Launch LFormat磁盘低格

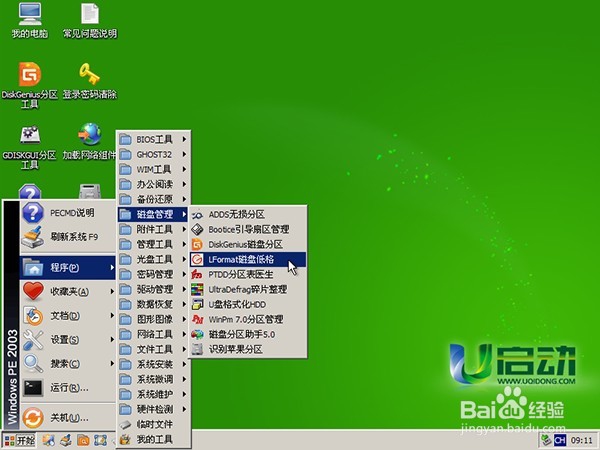(248, 259)
